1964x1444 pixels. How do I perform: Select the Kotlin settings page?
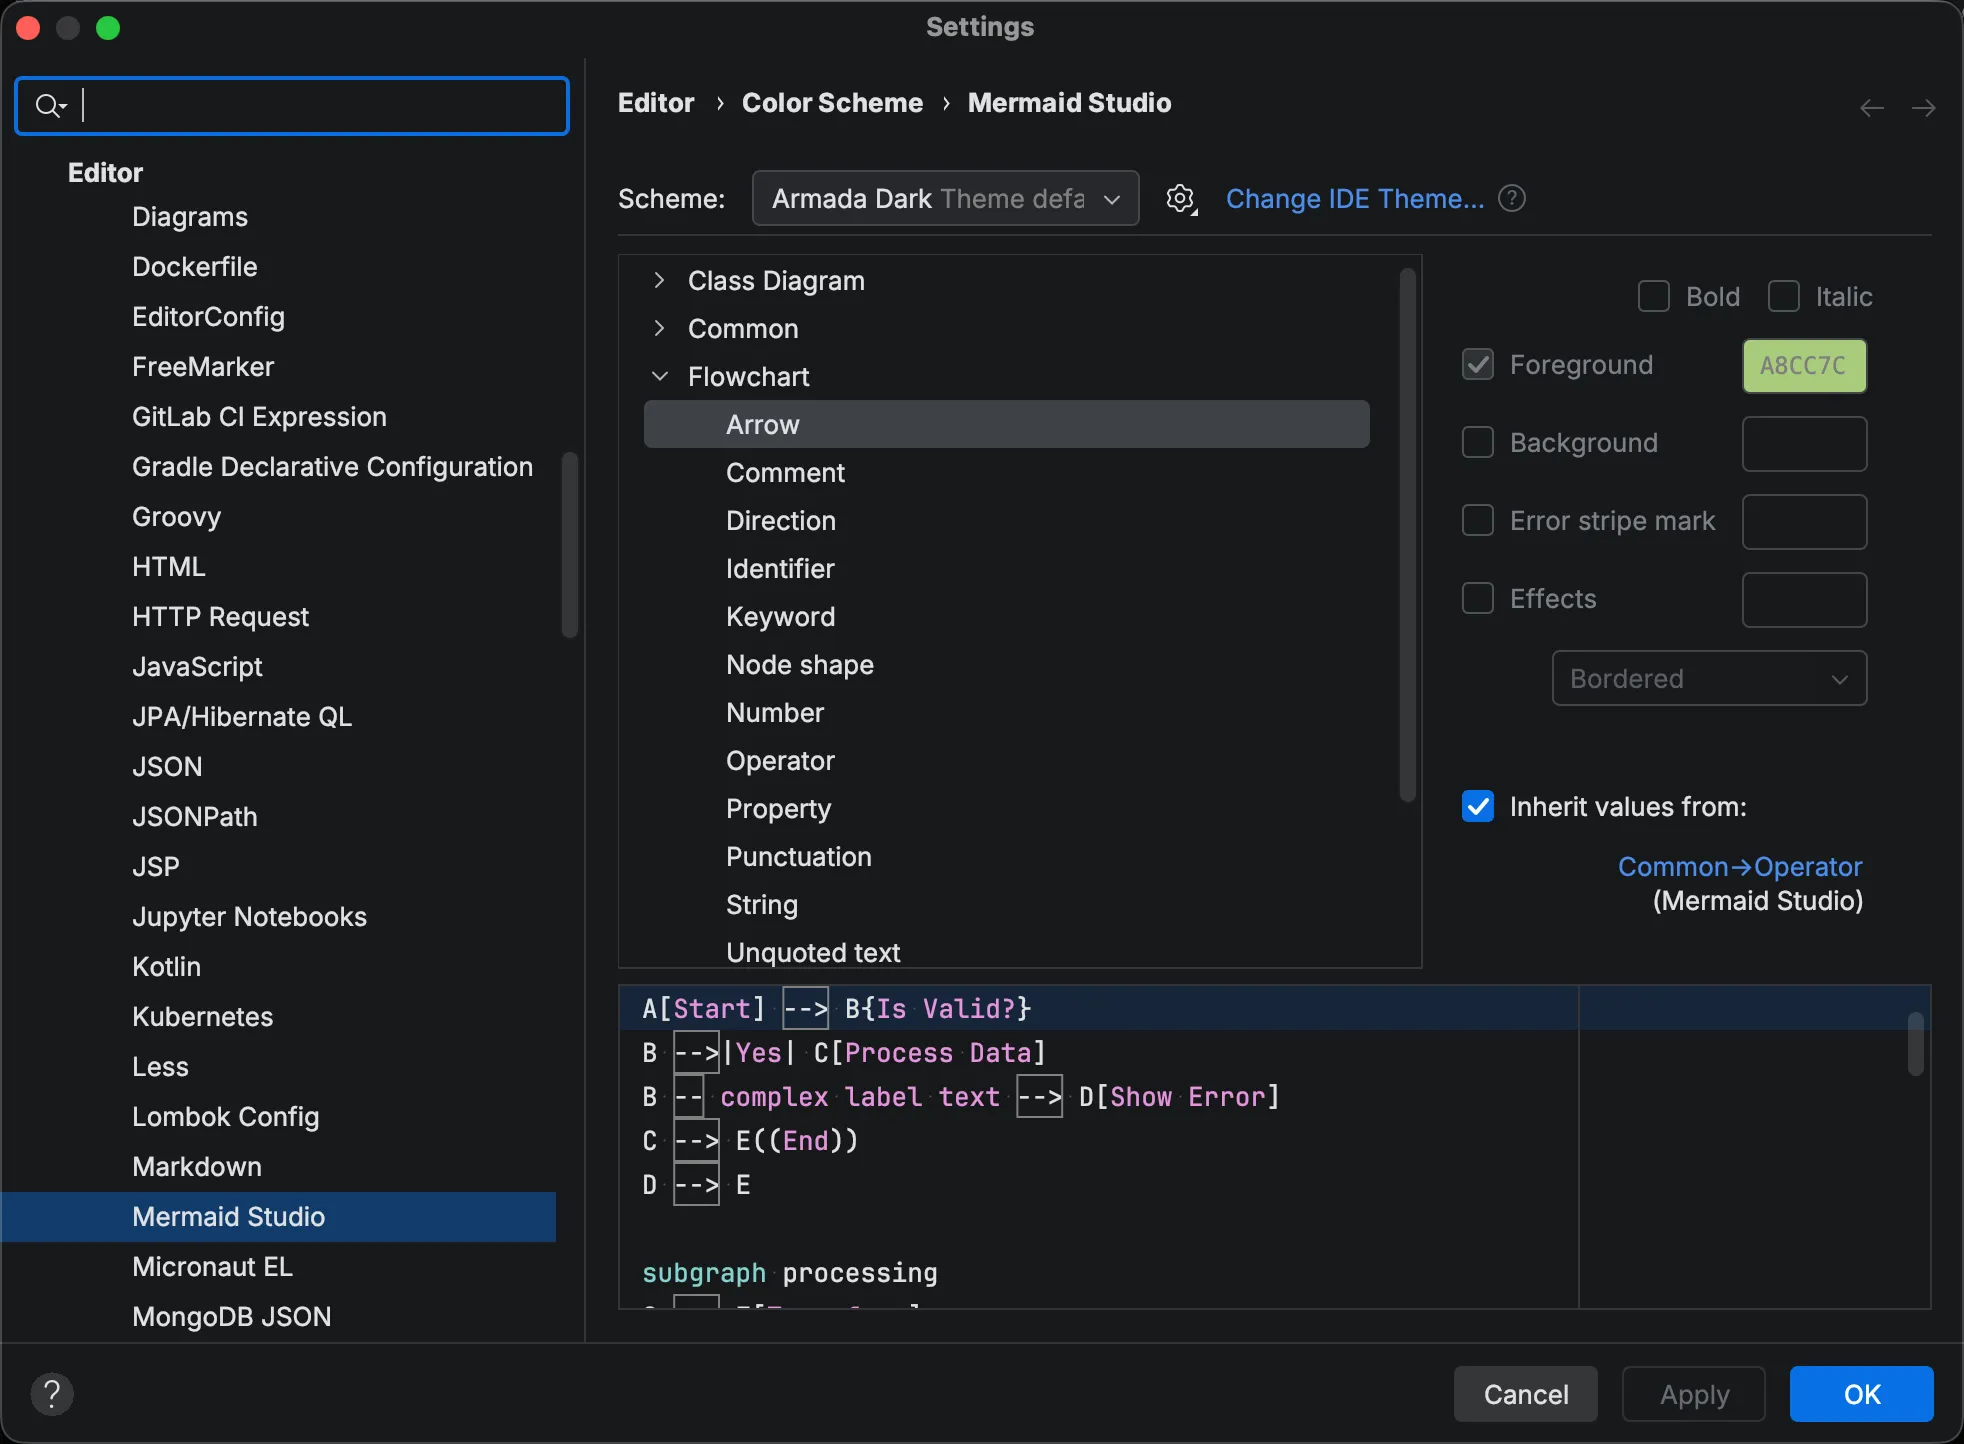click(166, 966)
